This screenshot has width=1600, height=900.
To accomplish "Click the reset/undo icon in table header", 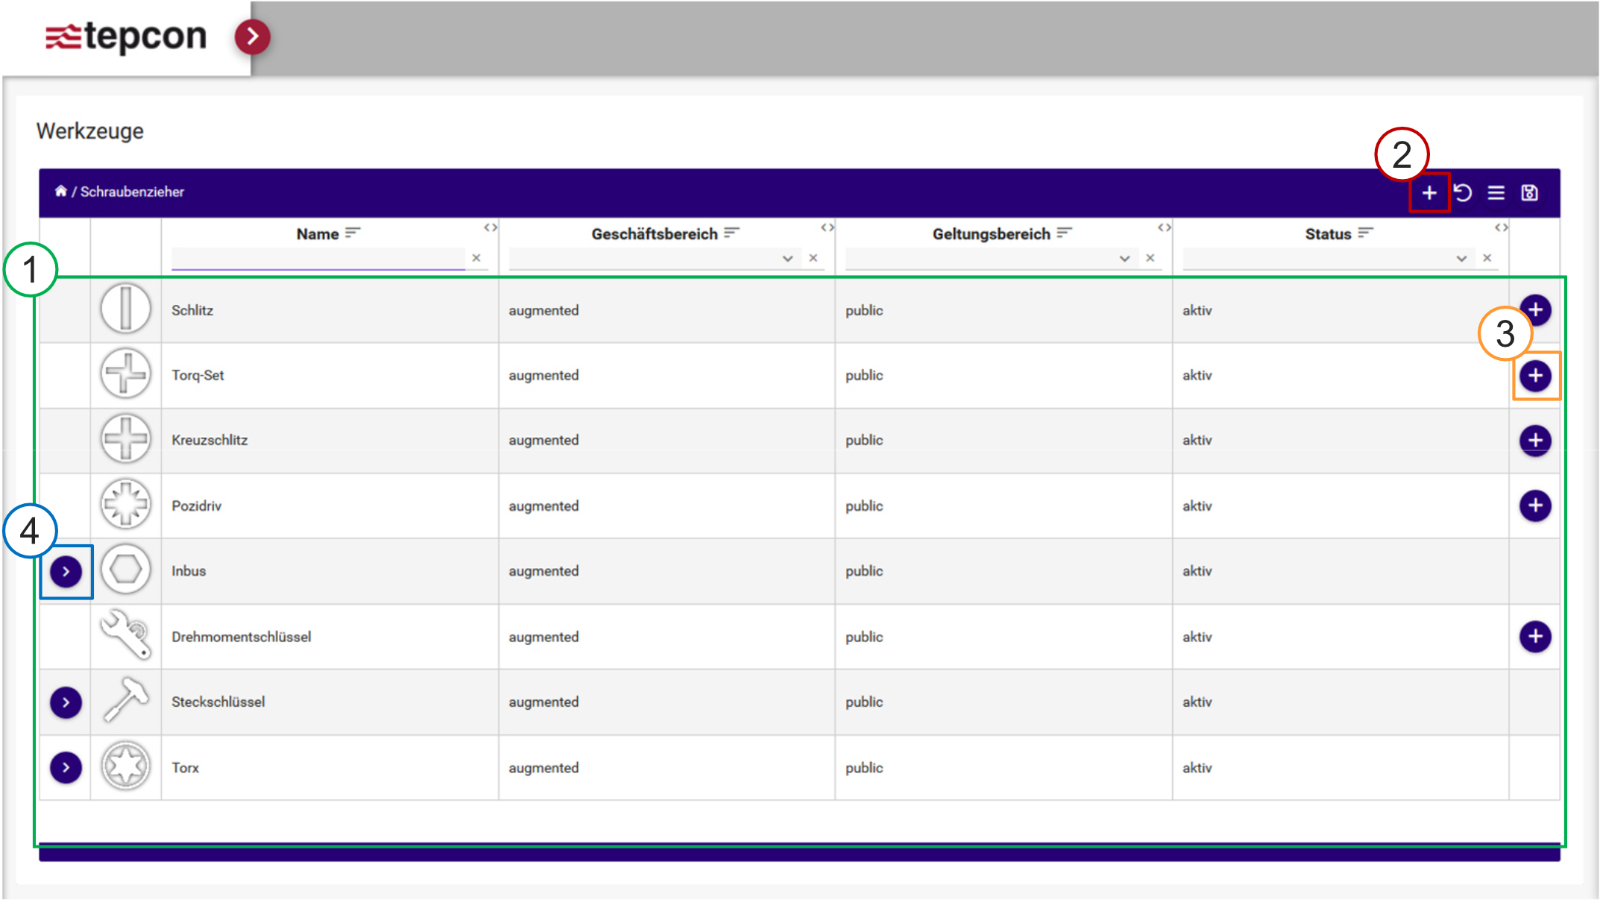I will coord(1463,193).
